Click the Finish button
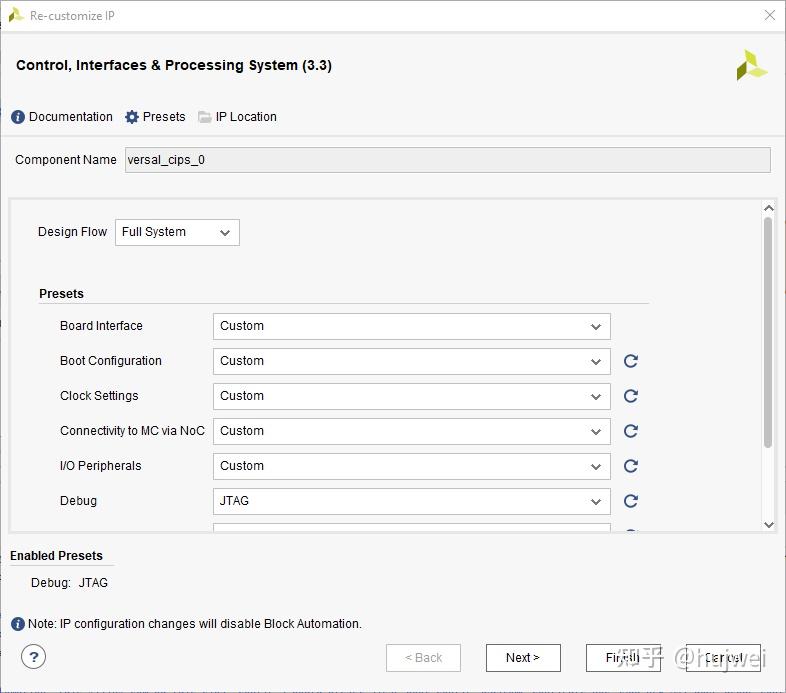Image resolution: width=786 pixels, height=693 pixels. tap(622, 658)
